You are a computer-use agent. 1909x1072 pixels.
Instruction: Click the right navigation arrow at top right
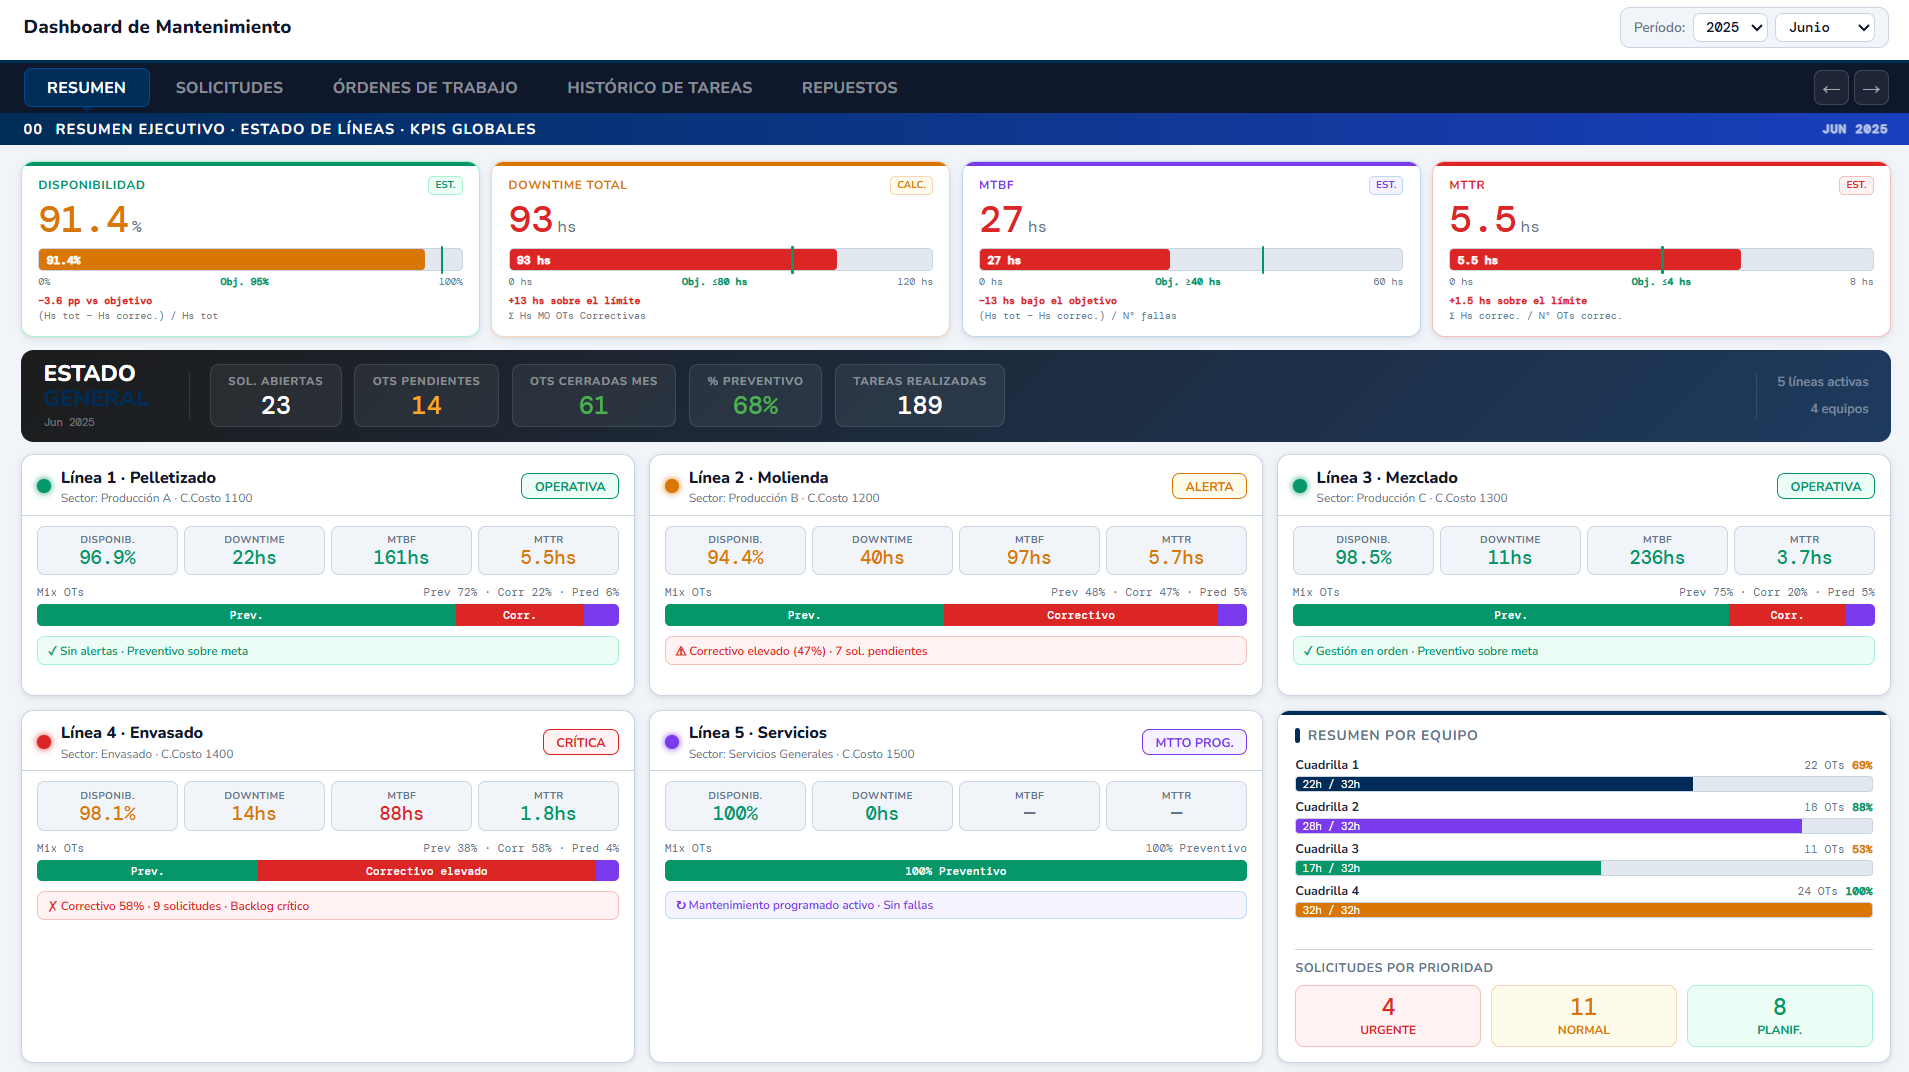1872,88
